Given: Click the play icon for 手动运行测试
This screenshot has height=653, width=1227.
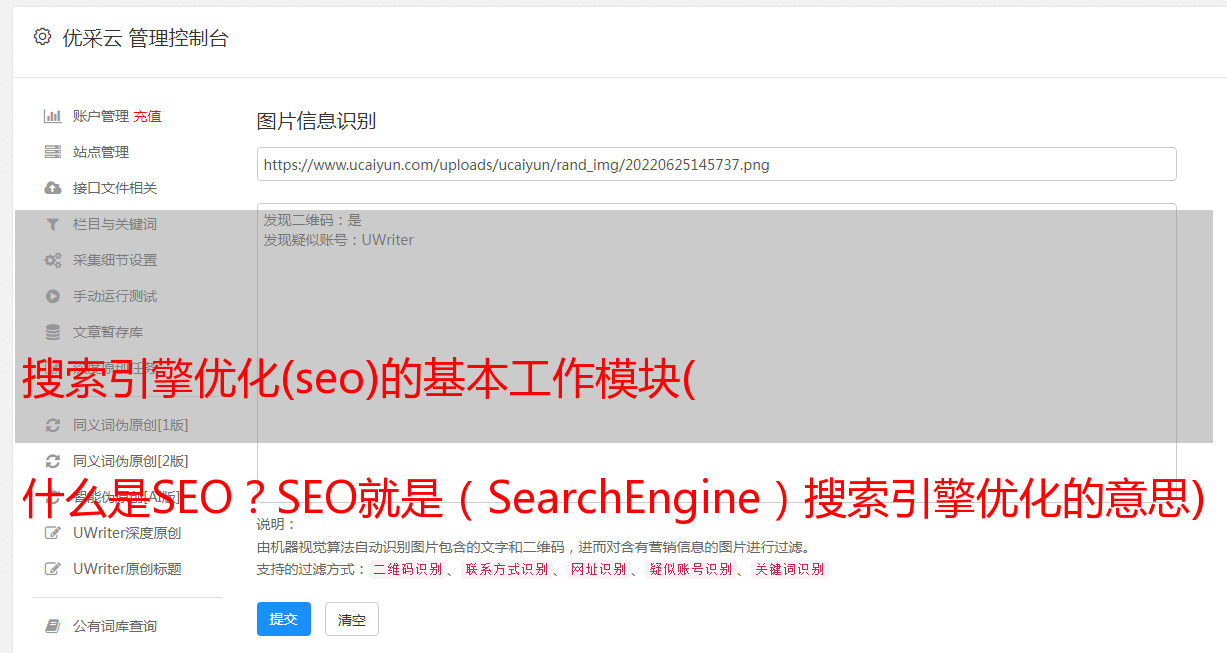Looking at the screenshot, I should (x=53, y=296).
